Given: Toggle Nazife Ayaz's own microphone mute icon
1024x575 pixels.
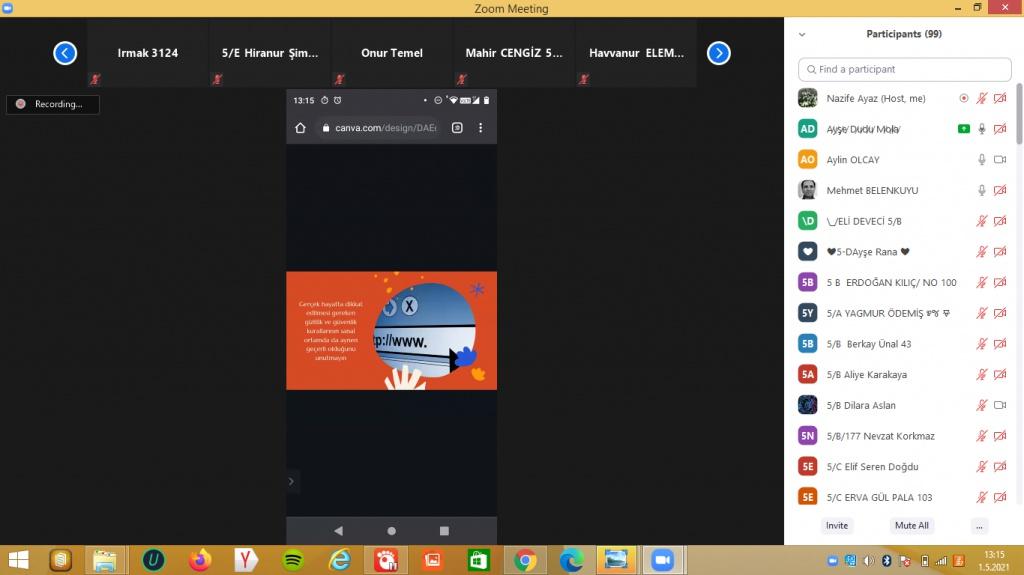Looking at the screenshot, I should point(982,98).
